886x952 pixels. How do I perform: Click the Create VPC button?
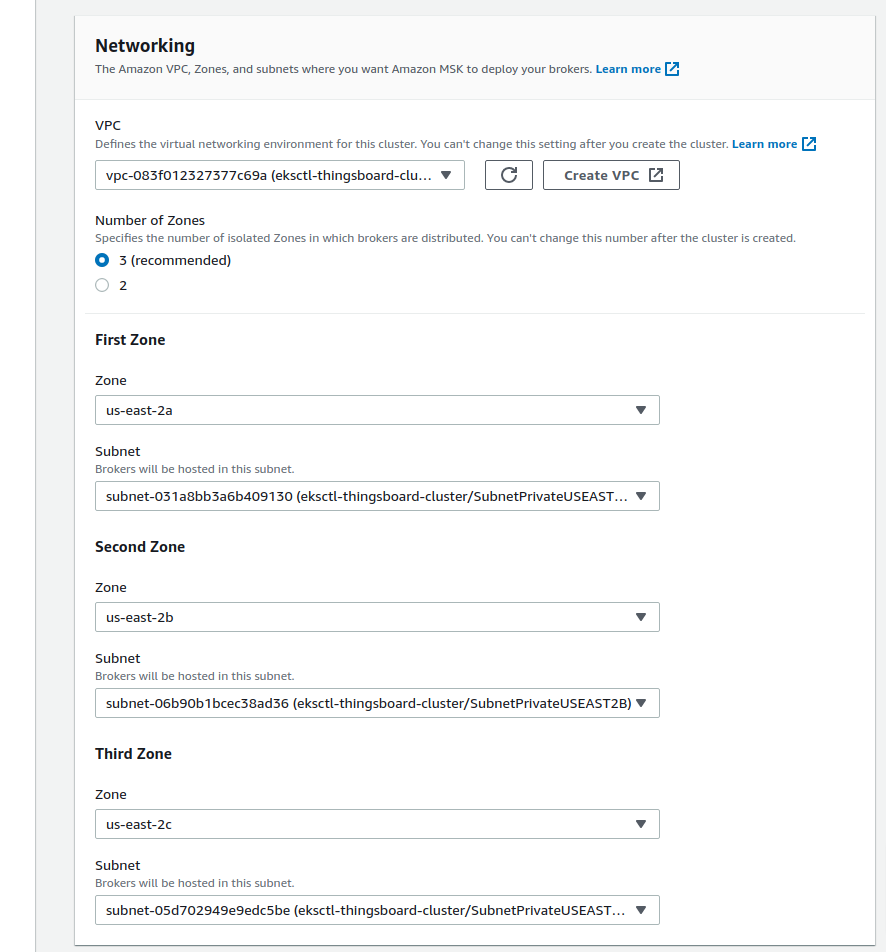point(611,175)
